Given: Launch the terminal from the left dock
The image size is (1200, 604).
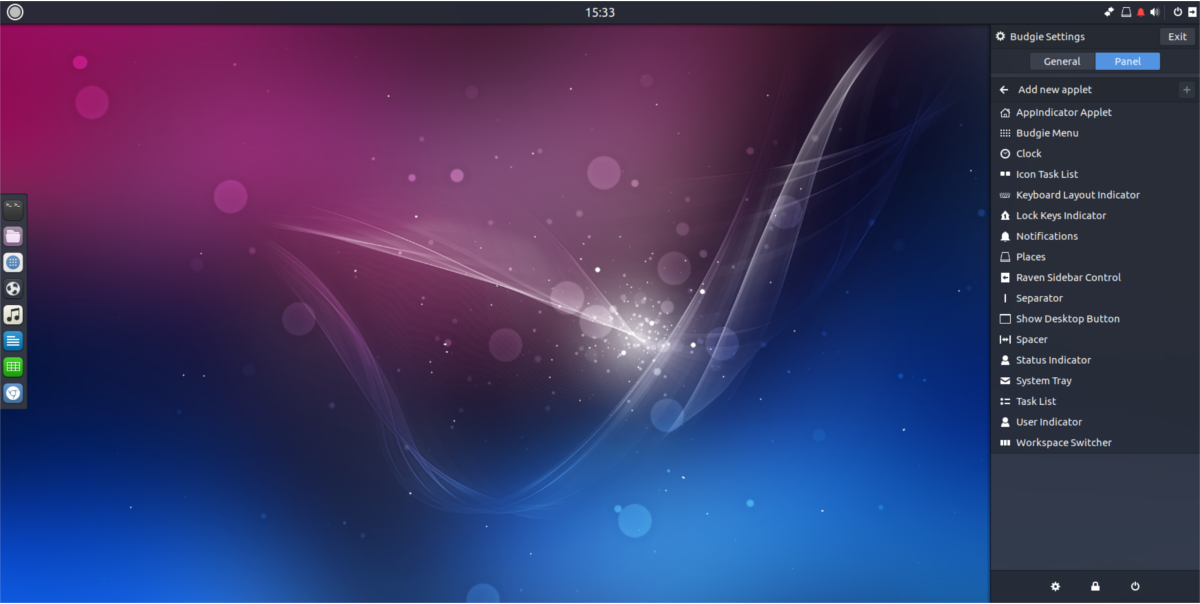Looking at the screenshot, I should [13, 210].
